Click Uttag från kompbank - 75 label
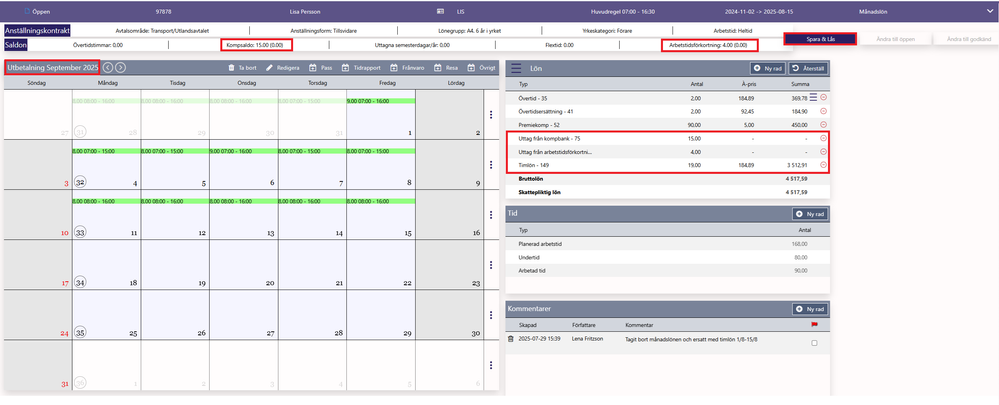Screen dimensions: 999x405 (551, 138)
